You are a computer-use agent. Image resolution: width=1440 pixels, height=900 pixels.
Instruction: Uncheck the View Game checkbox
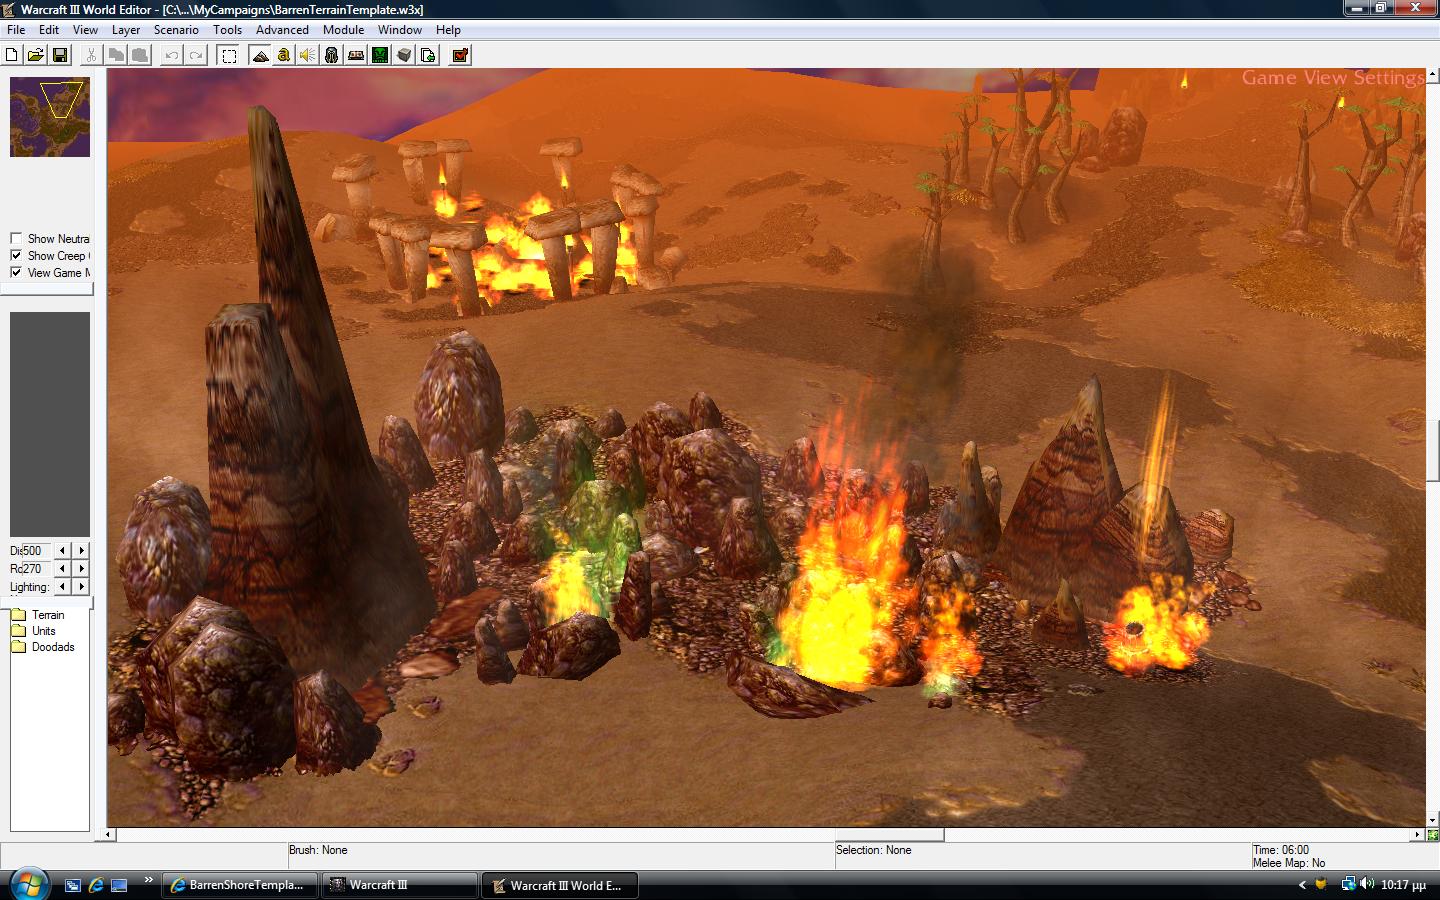coord(16,272)
